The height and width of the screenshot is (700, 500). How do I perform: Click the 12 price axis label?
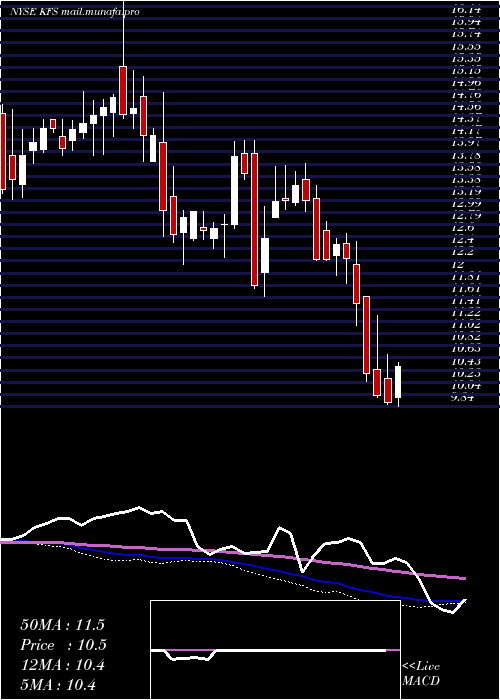pyautogui.click(x=458, y=264)
